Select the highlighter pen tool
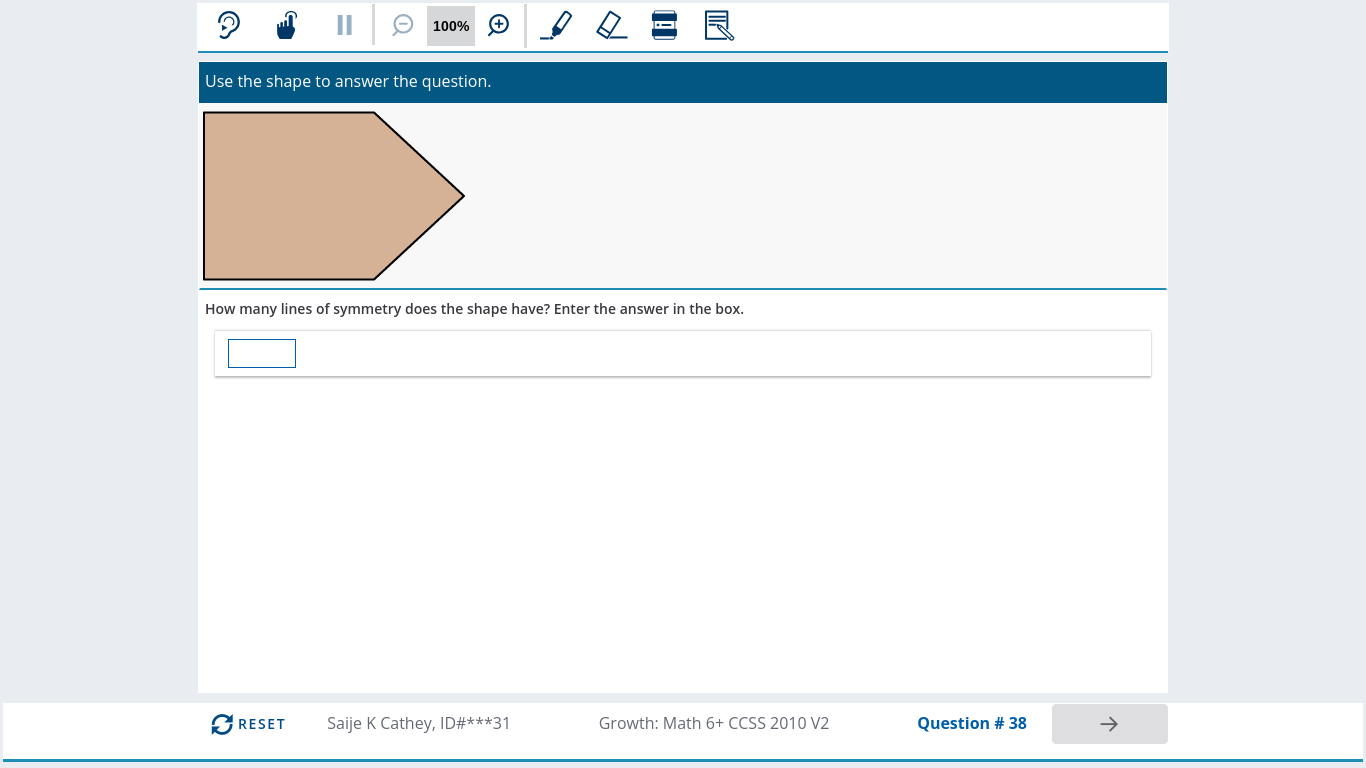Image resolution: width=1366 pixels, height=768 pixels. 556,25
